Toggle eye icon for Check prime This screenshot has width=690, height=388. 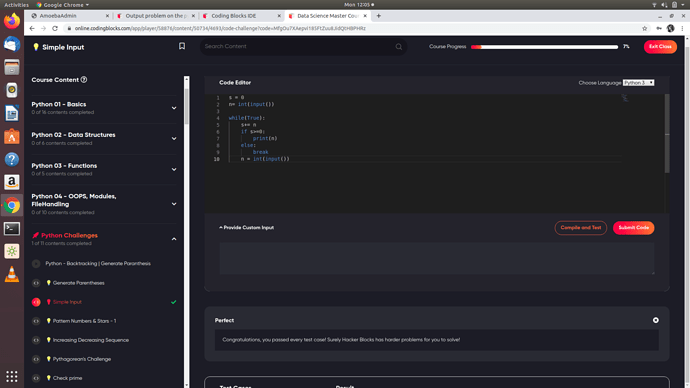coord(36,378)
